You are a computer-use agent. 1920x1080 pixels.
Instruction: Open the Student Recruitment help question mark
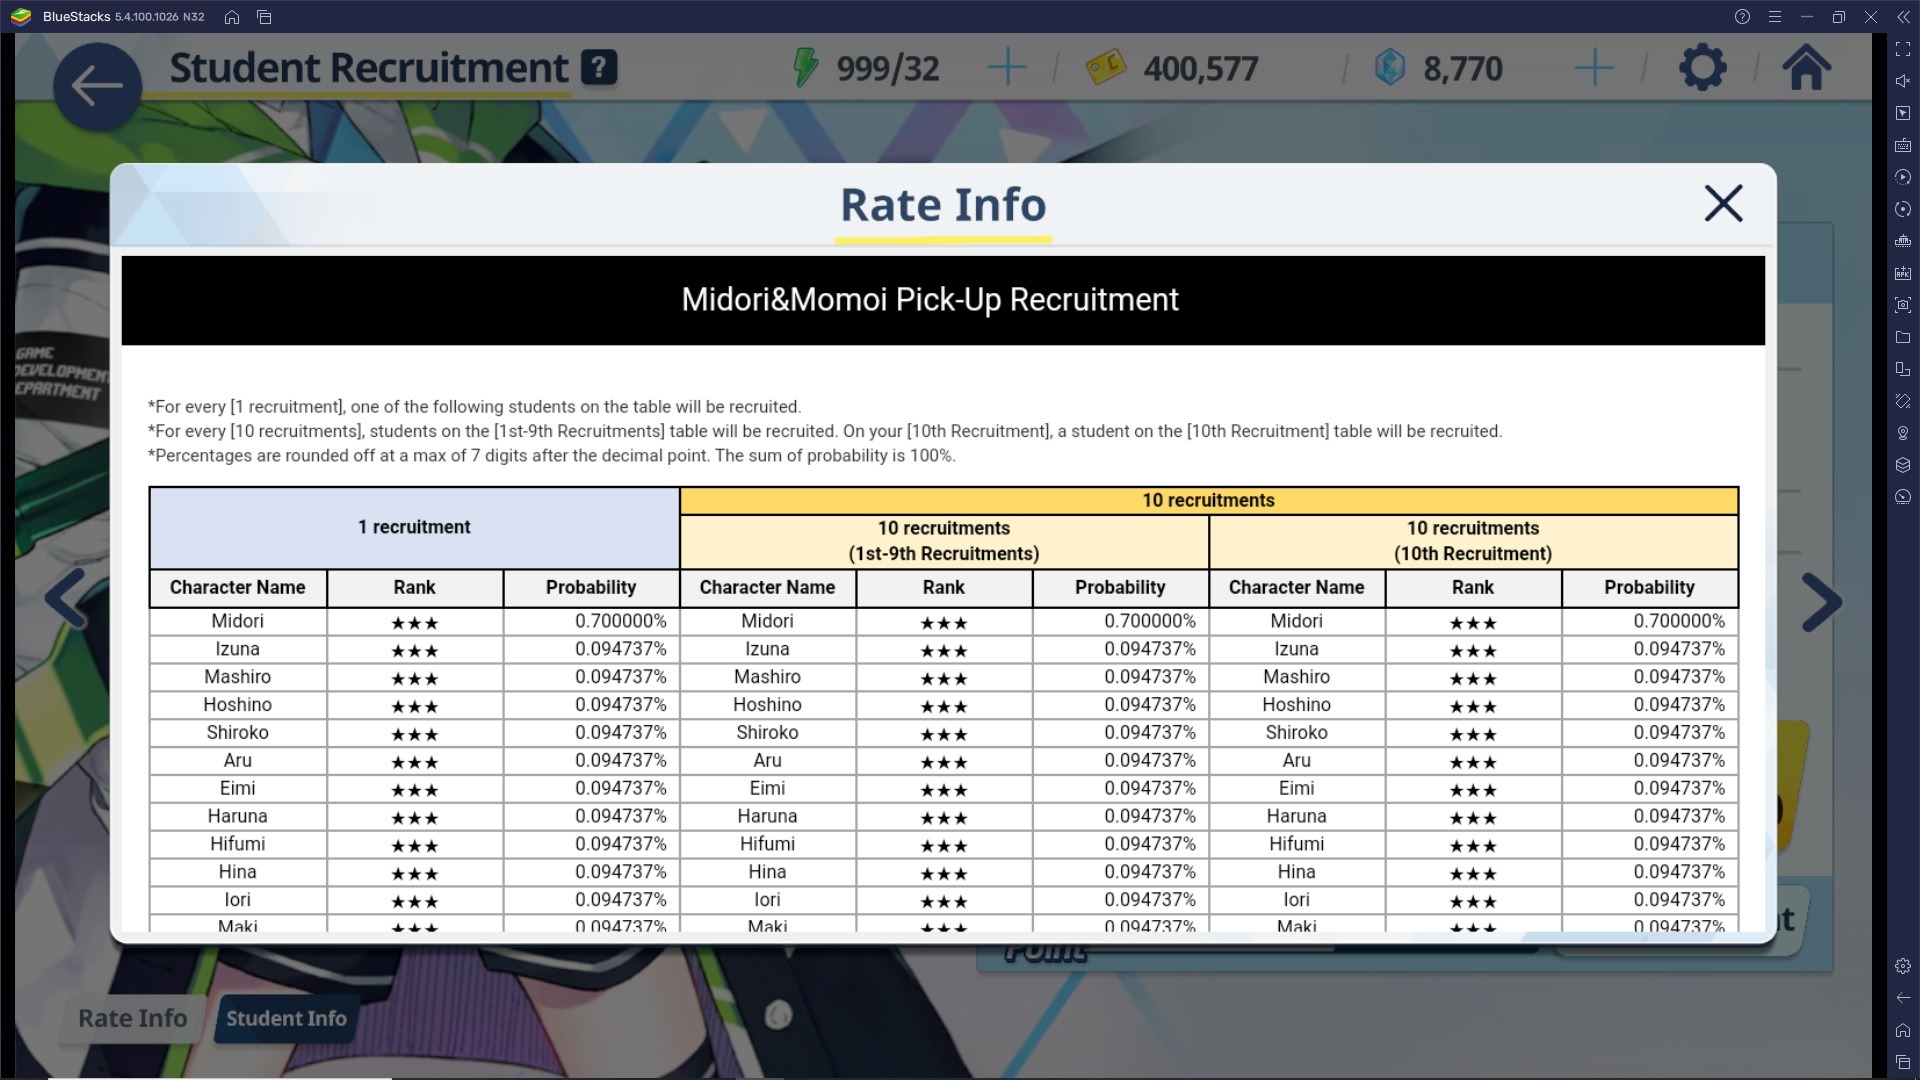click(599, 67)
